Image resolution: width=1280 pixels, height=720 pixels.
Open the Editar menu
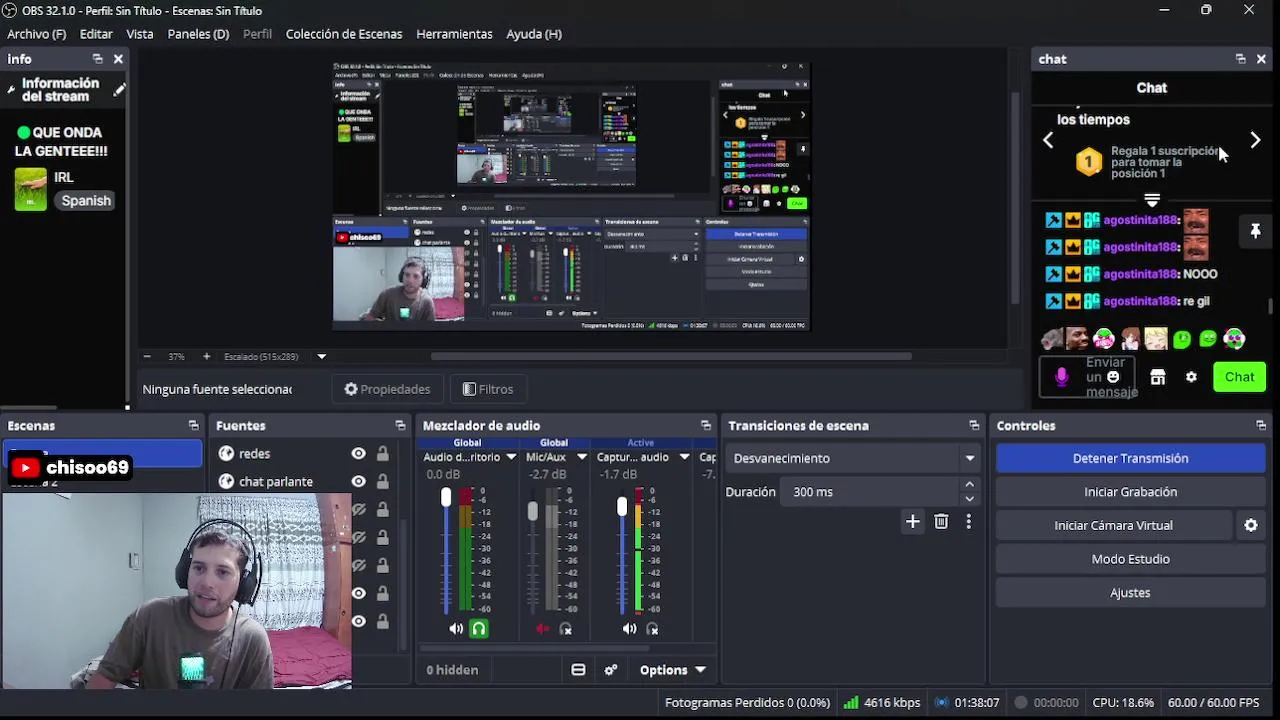tap(96, 34)
